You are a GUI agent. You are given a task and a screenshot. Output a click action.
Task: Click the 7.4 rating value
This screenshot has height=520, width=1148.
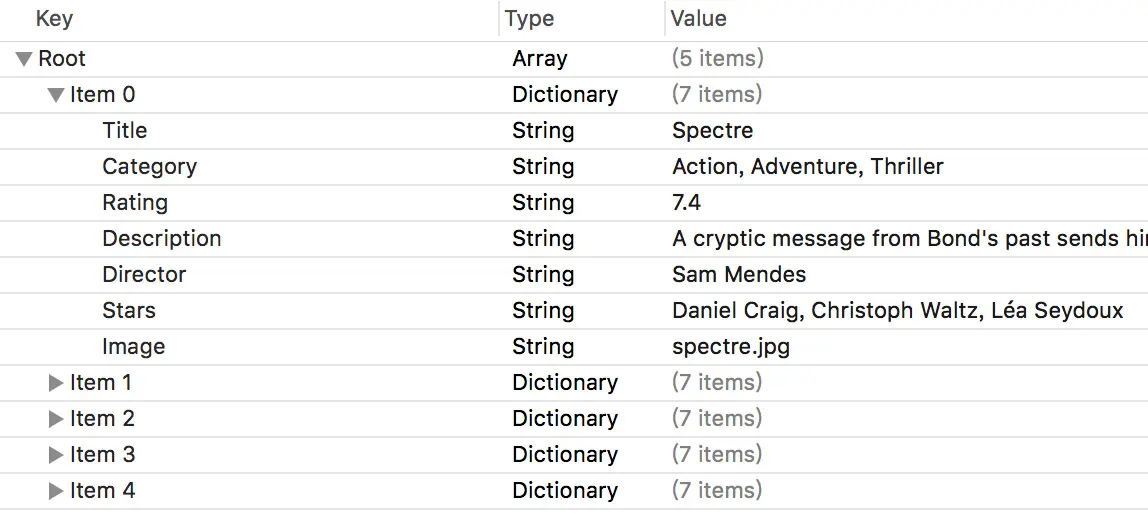[686, 203]
